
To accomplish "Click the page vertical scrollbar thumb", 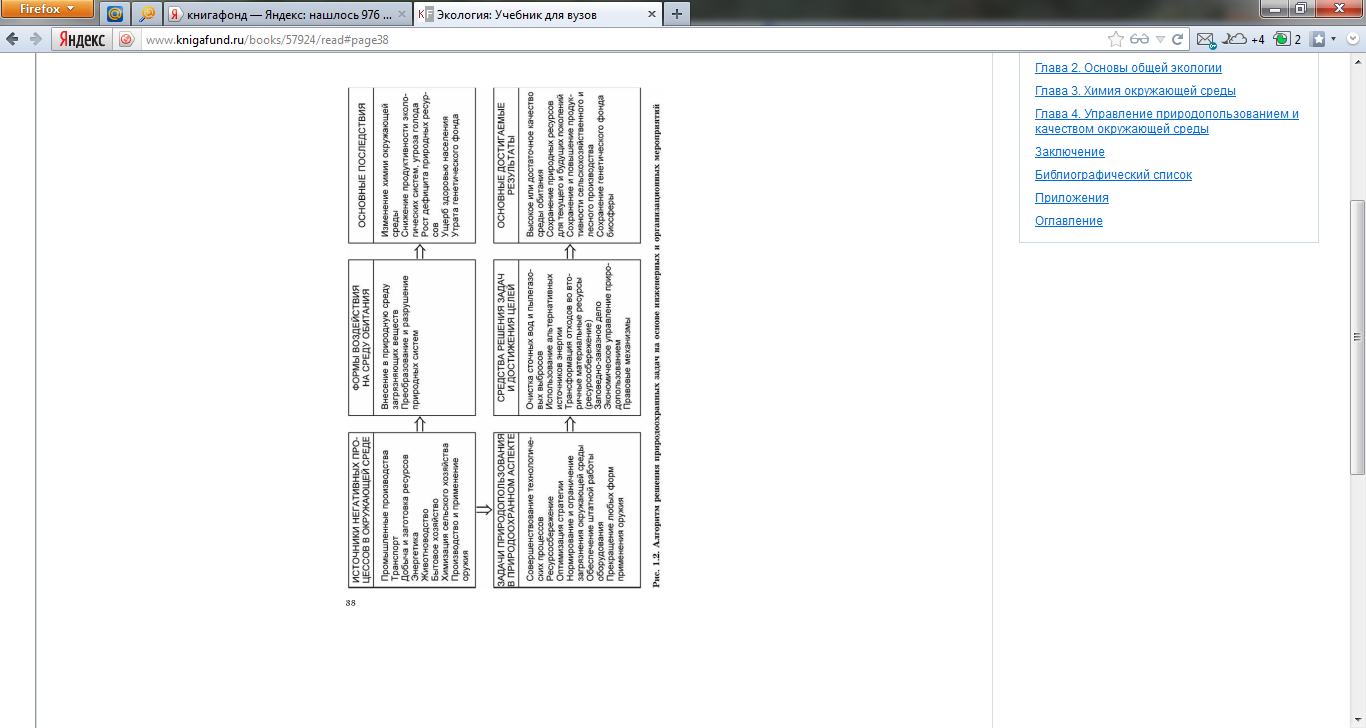I will (1357, 337).
